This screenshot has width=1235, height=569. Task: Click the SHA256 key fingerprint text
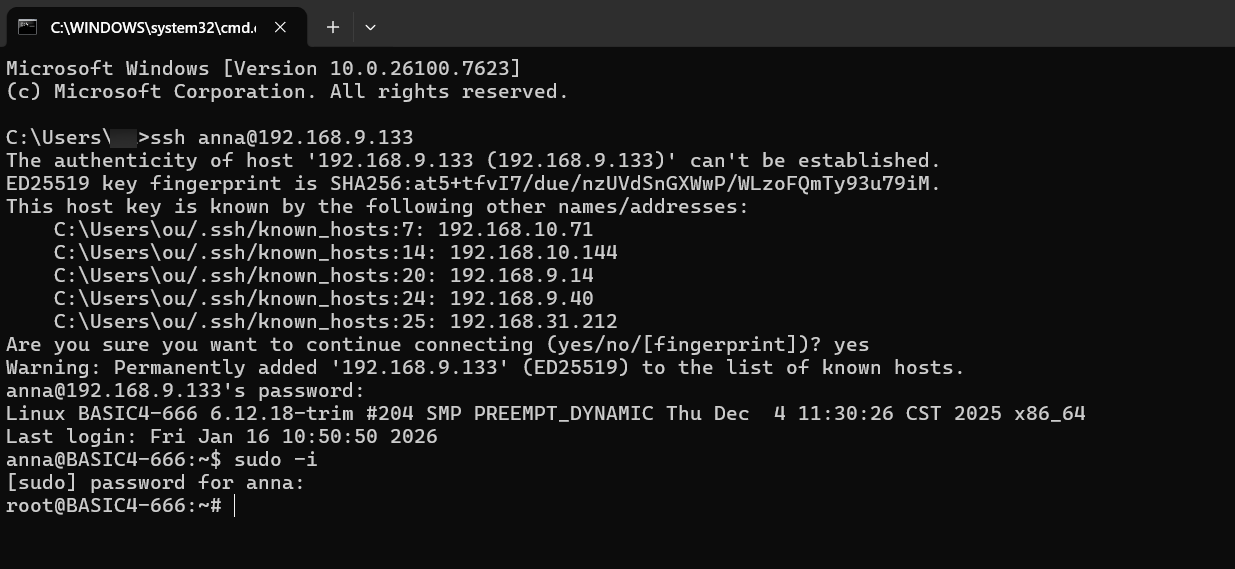[635, 184]
